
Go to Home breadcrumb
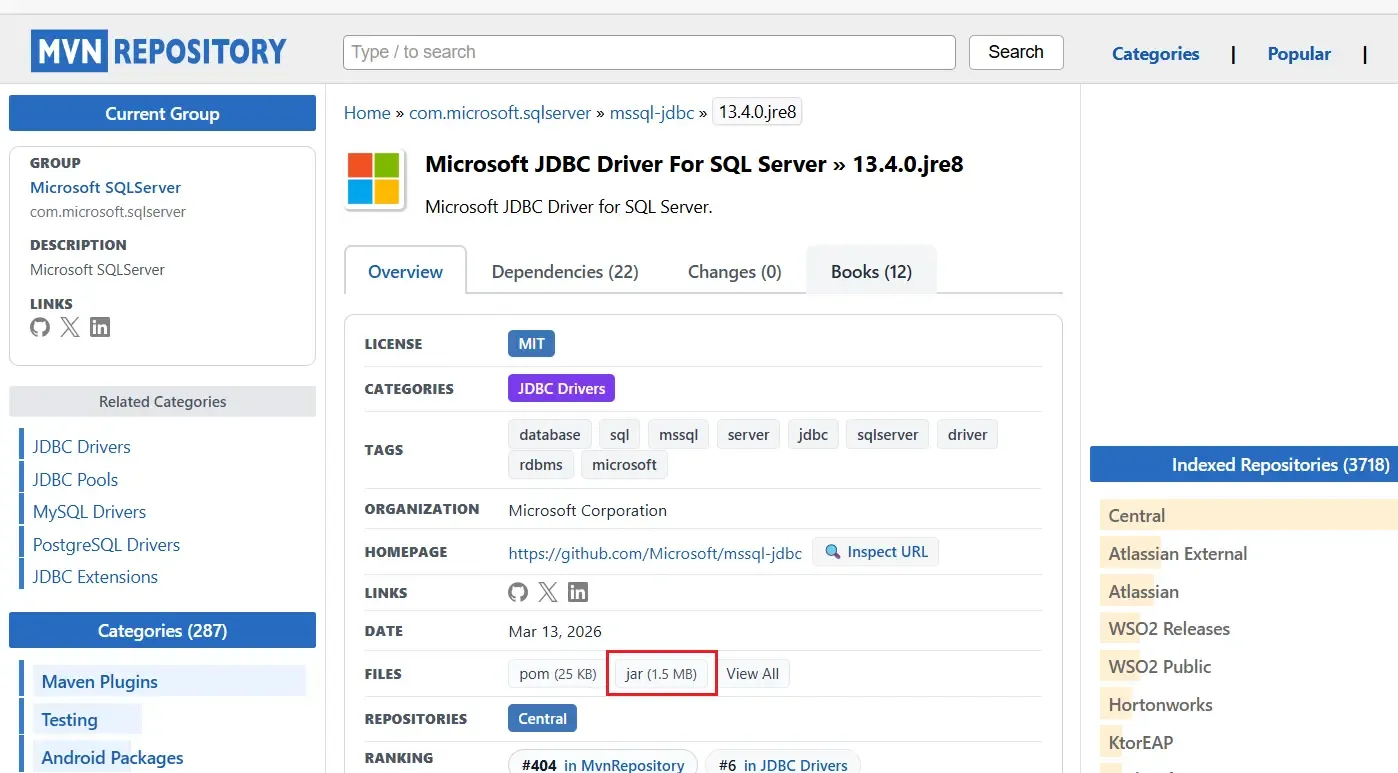point(367,113)
